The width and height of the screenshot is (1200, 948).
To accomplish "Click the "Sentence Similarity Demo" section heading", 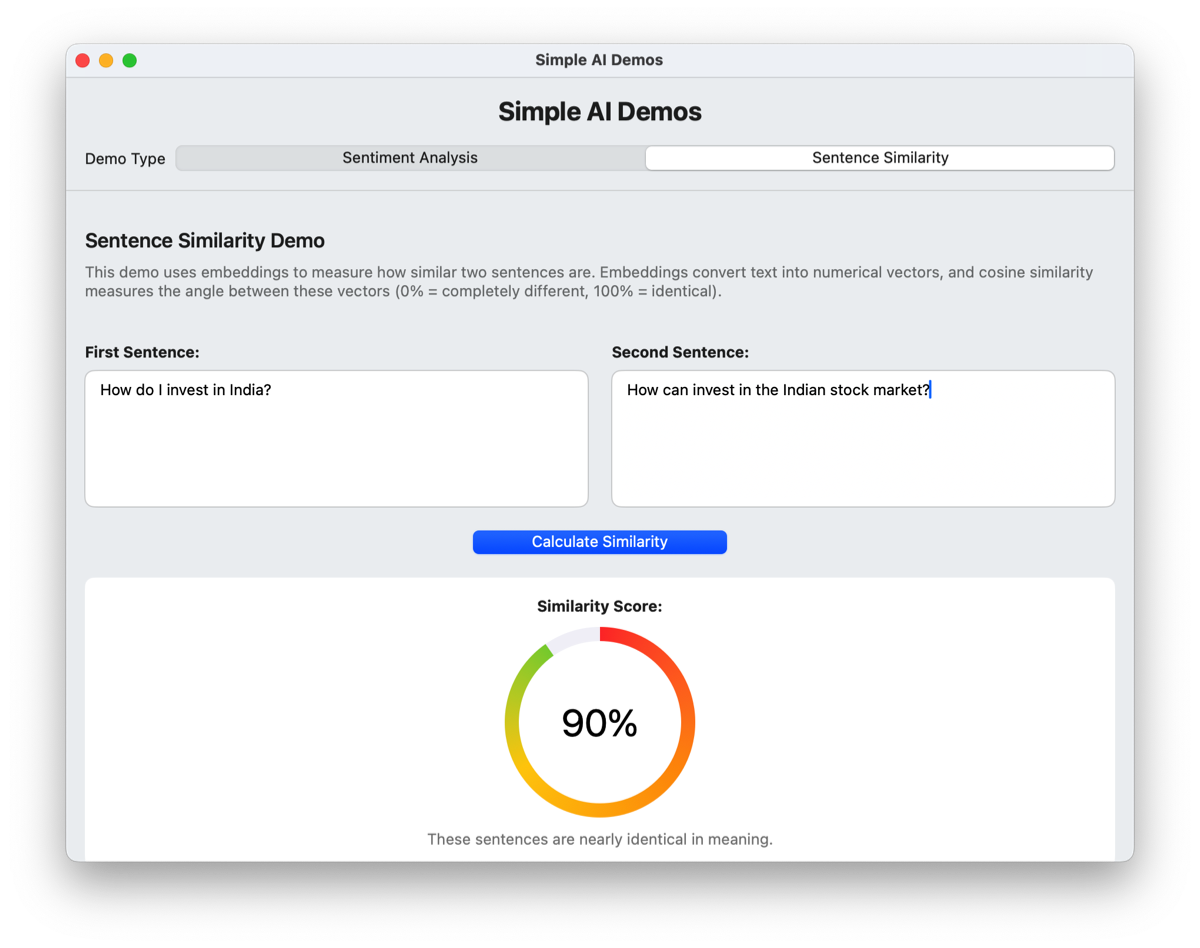I will point(205,241).
